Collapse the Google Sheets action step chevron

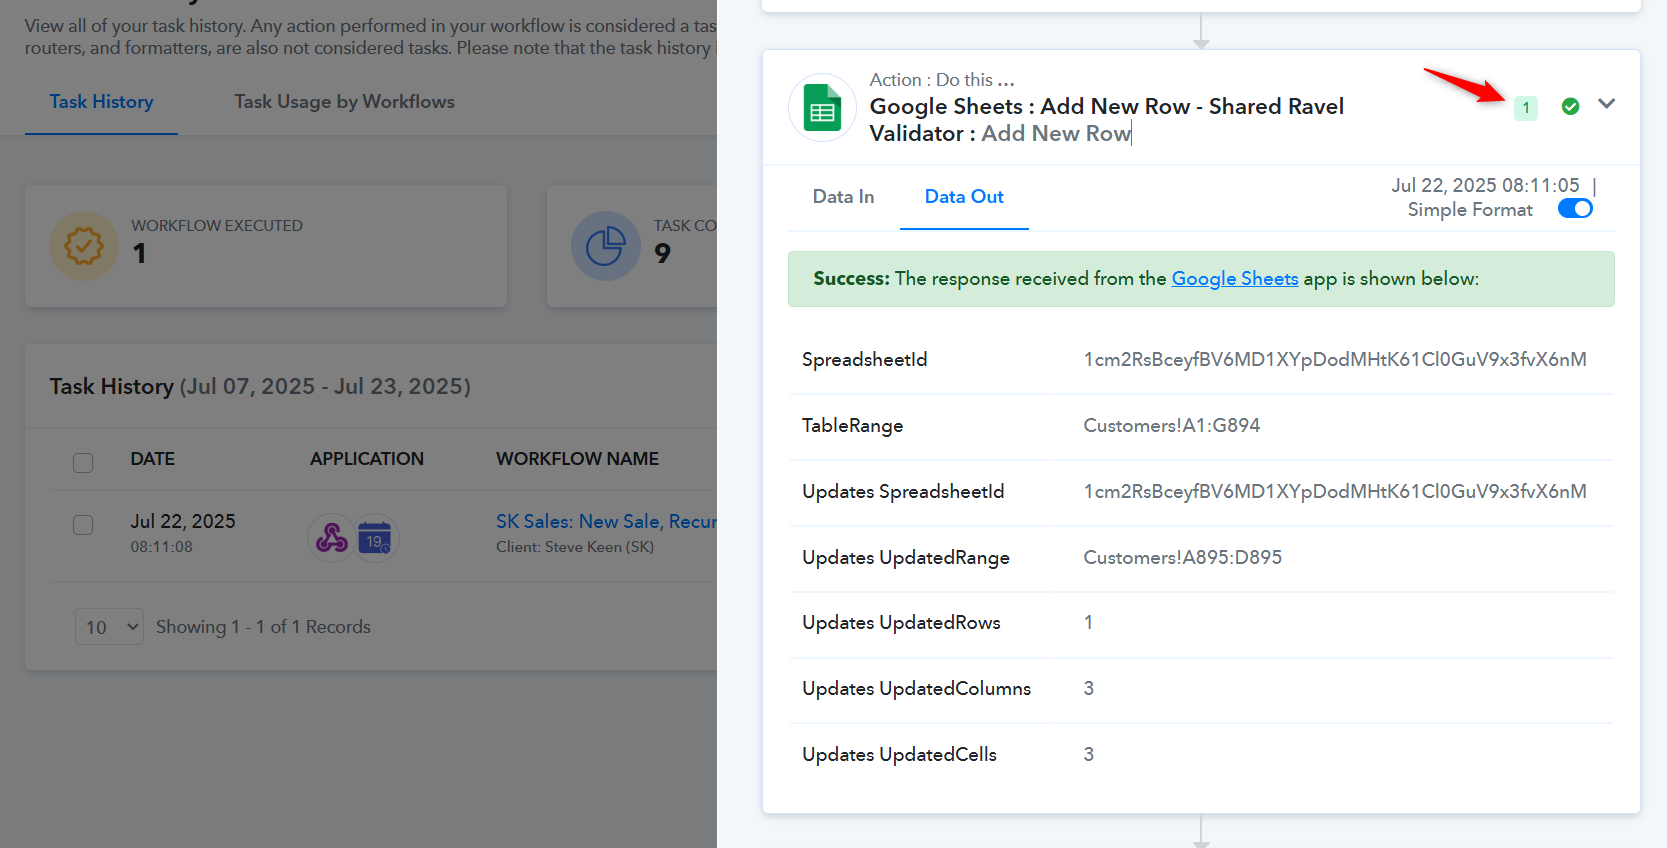[x=1606, y=104]
